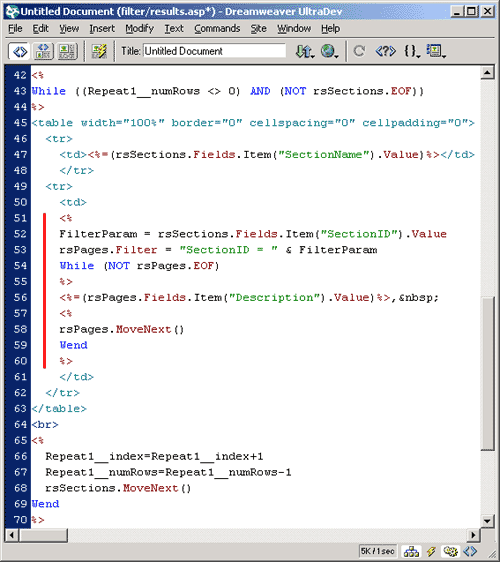Open Code Inspector icon in status bar

coord(470,551)
